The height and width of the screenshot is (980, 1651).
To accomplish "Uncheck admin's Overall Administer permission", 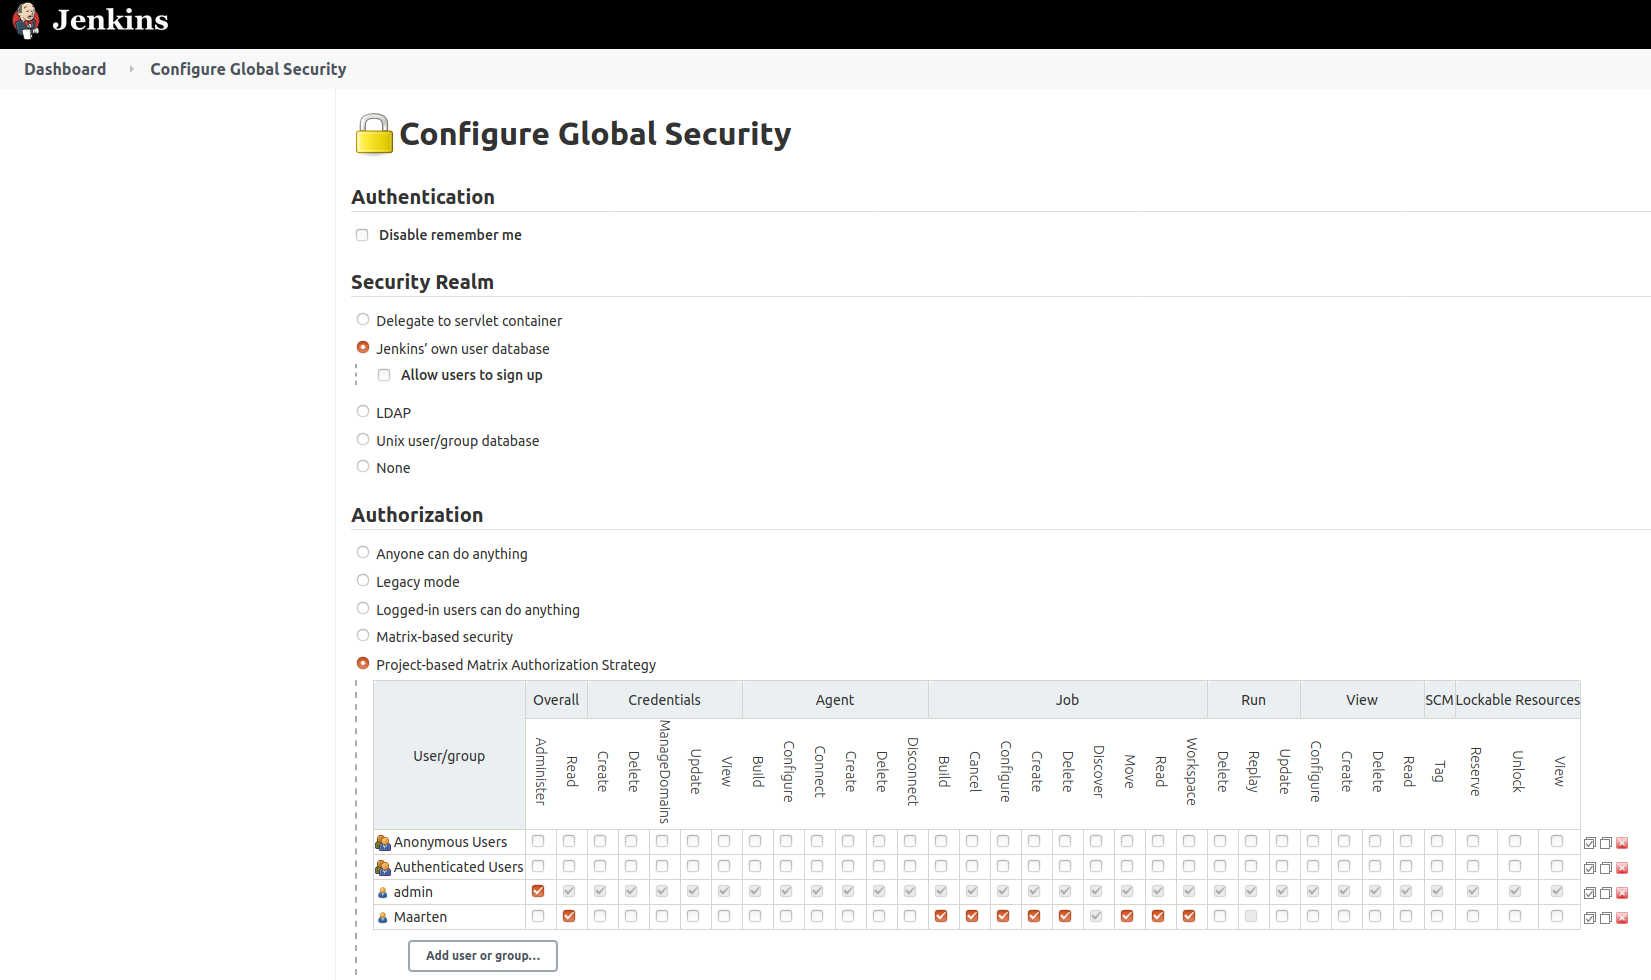I will (538, 891).
